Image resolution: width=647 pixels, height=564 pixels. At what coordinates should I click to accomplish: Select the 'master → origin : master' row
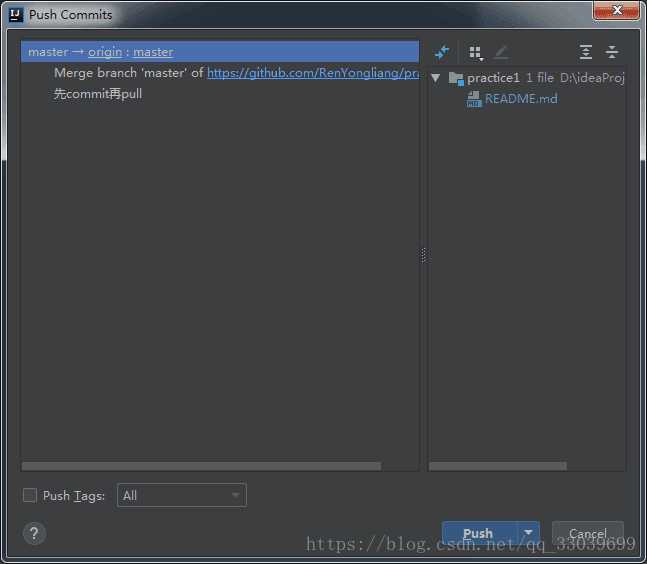pyautogui.click(x=220, y=52)
